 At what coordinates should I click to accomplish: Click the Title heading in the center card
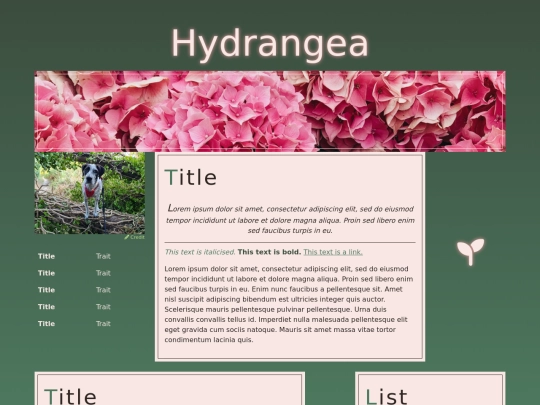[x=191, y=178]
